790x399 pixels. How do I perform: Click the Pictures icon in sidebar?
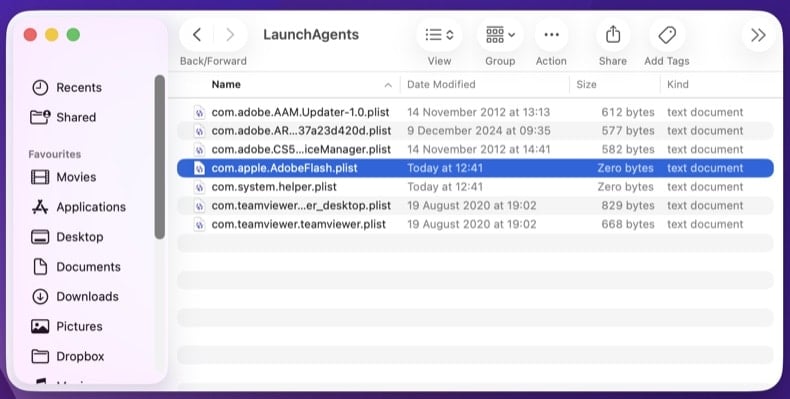(x=40, y=326)
